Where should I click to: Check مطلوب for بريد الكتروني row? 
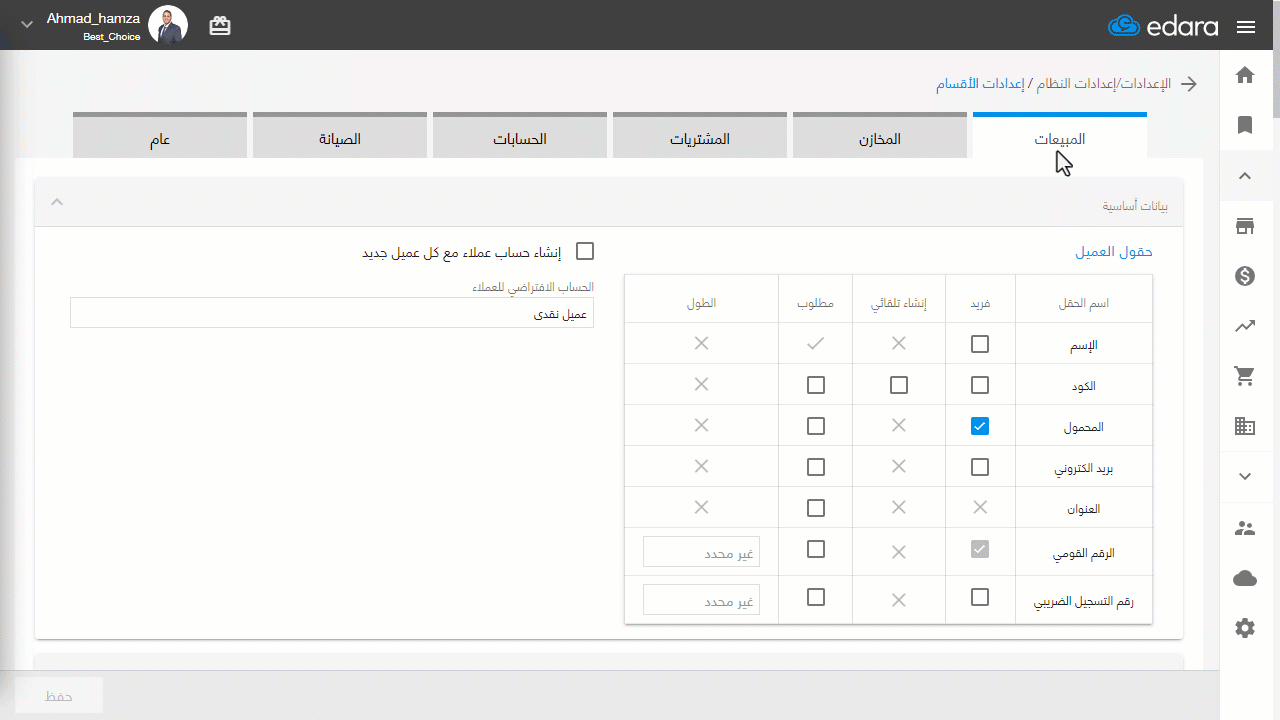pos(816,467)
